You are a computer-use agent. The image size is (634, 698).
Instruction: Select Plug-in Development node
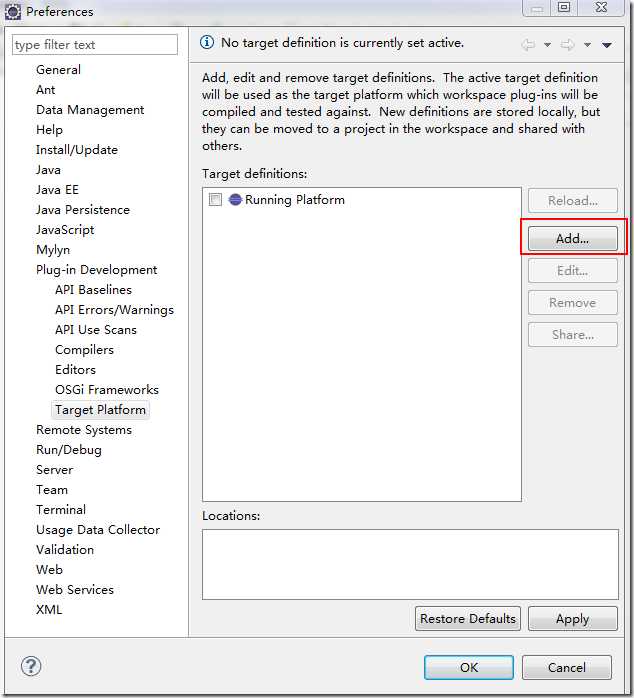[x=97, y=270]
